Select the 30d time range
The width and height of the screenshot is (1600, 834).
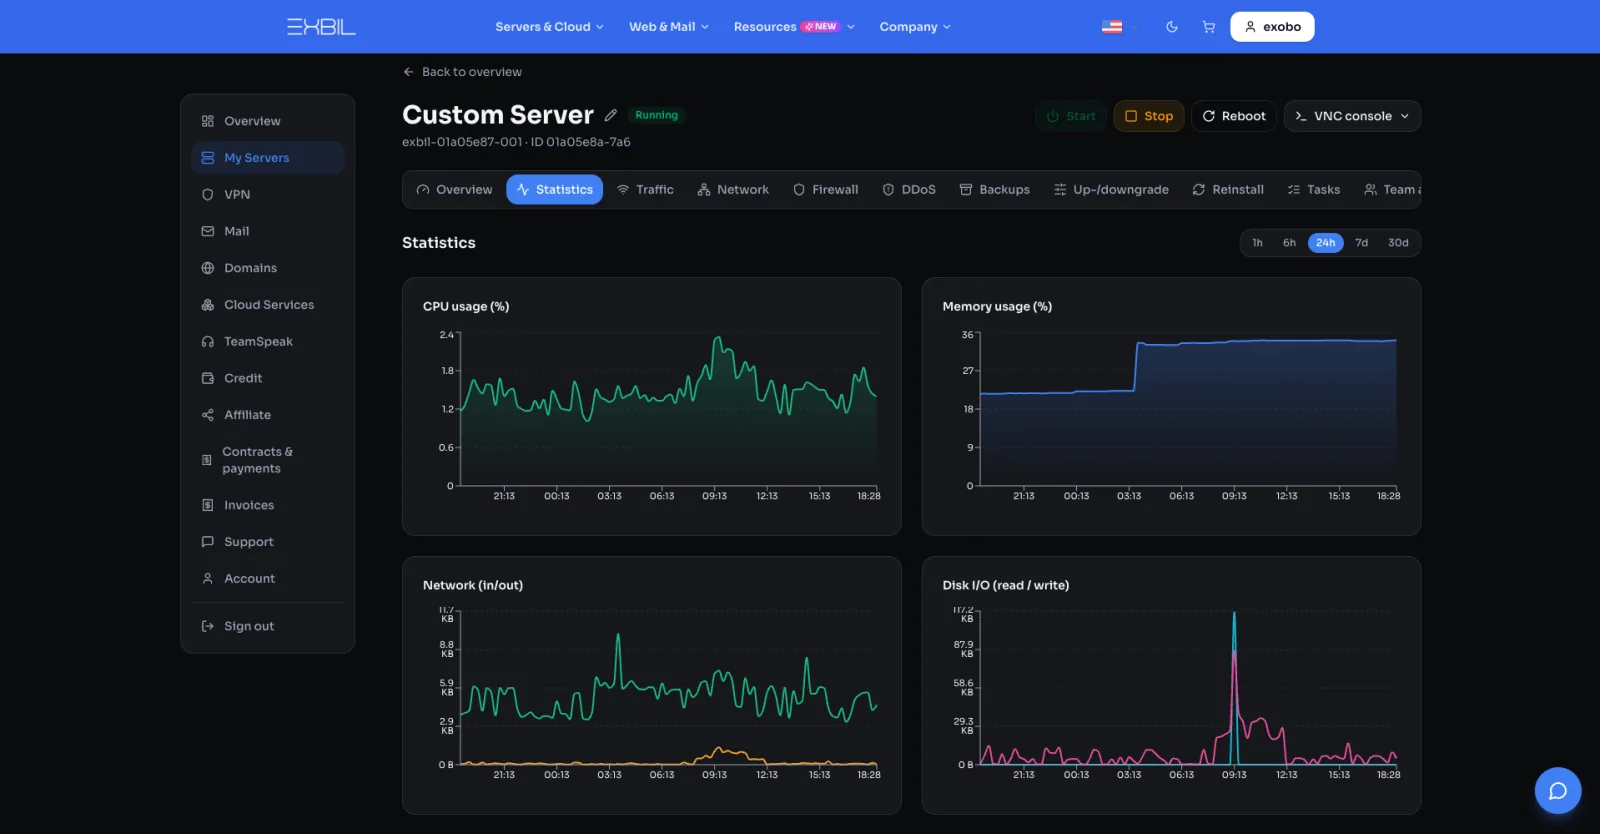[x=1398, y=243]
